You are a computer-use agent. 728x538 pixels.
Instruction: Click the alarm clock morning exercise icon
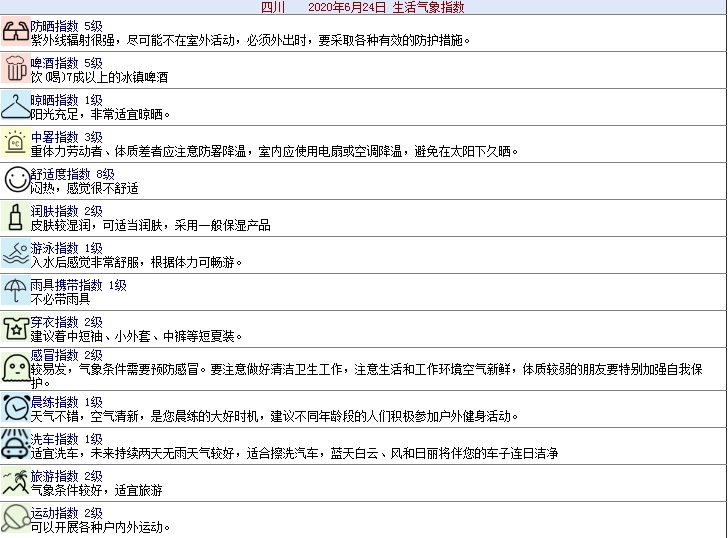coord(15,408)
